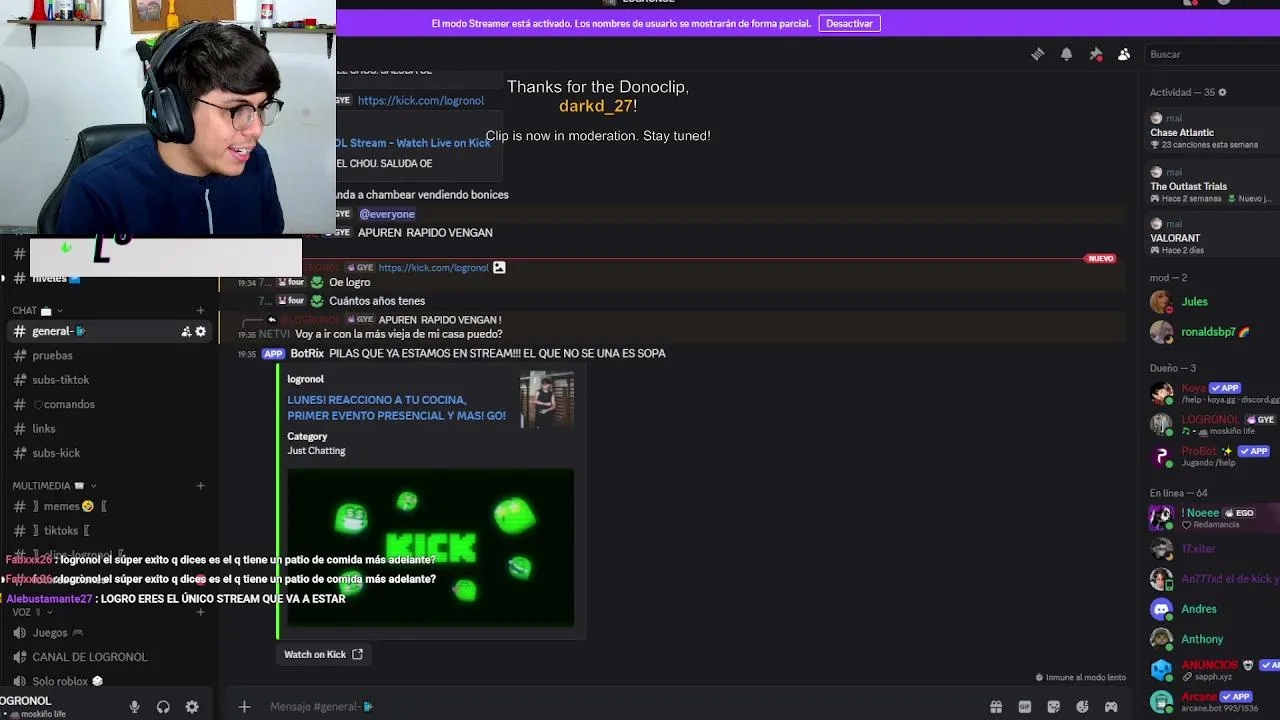Open Actividad settings gear
The width and height of the screenshot is (1280, 720).
tap(1222, 92)
